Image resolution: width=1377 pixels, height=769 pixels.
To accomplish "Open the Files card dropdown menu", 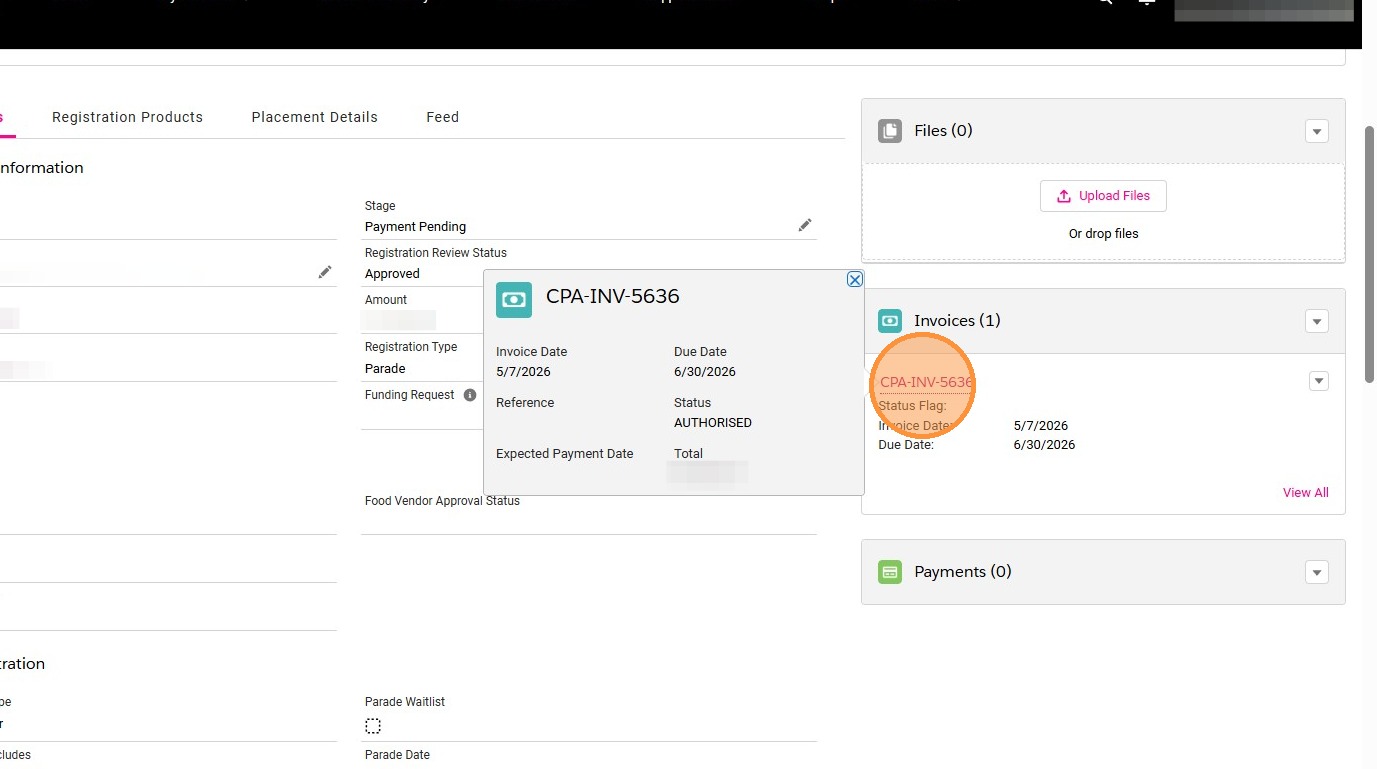I will pos(1317,131).
